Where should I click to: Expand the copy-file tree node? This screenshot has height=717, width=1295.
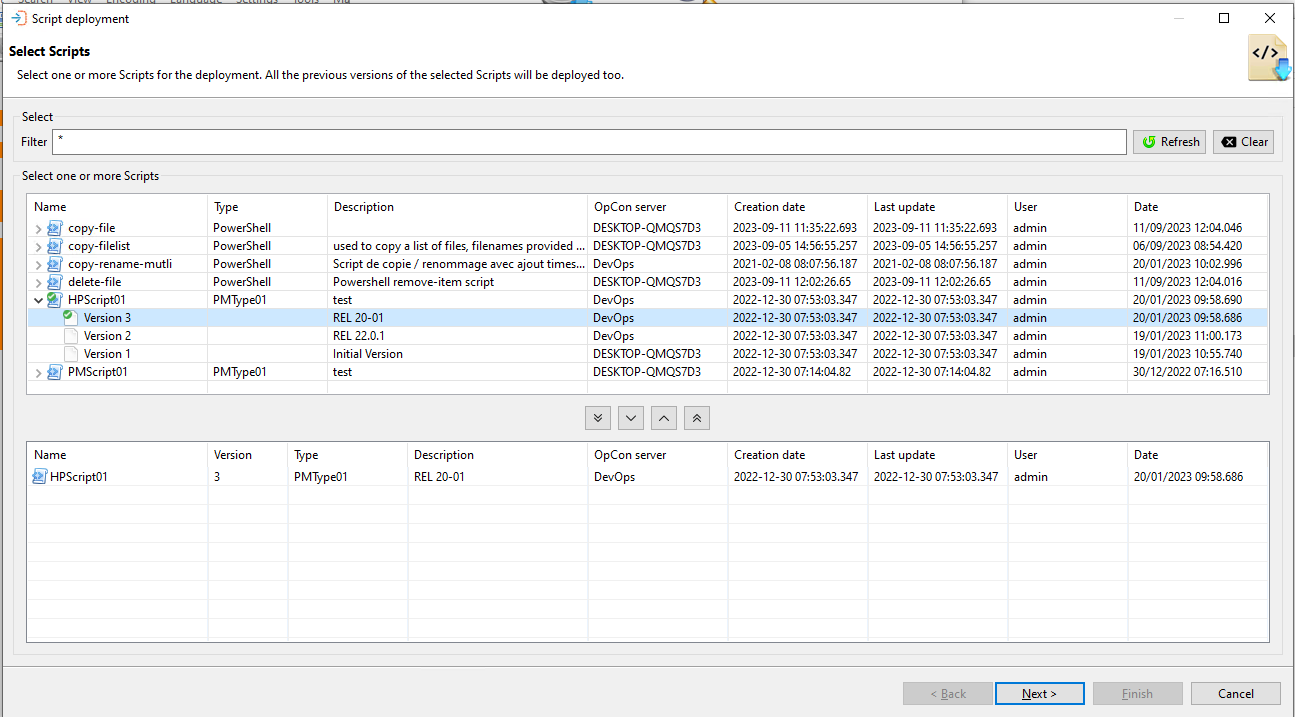coord(38,228)
